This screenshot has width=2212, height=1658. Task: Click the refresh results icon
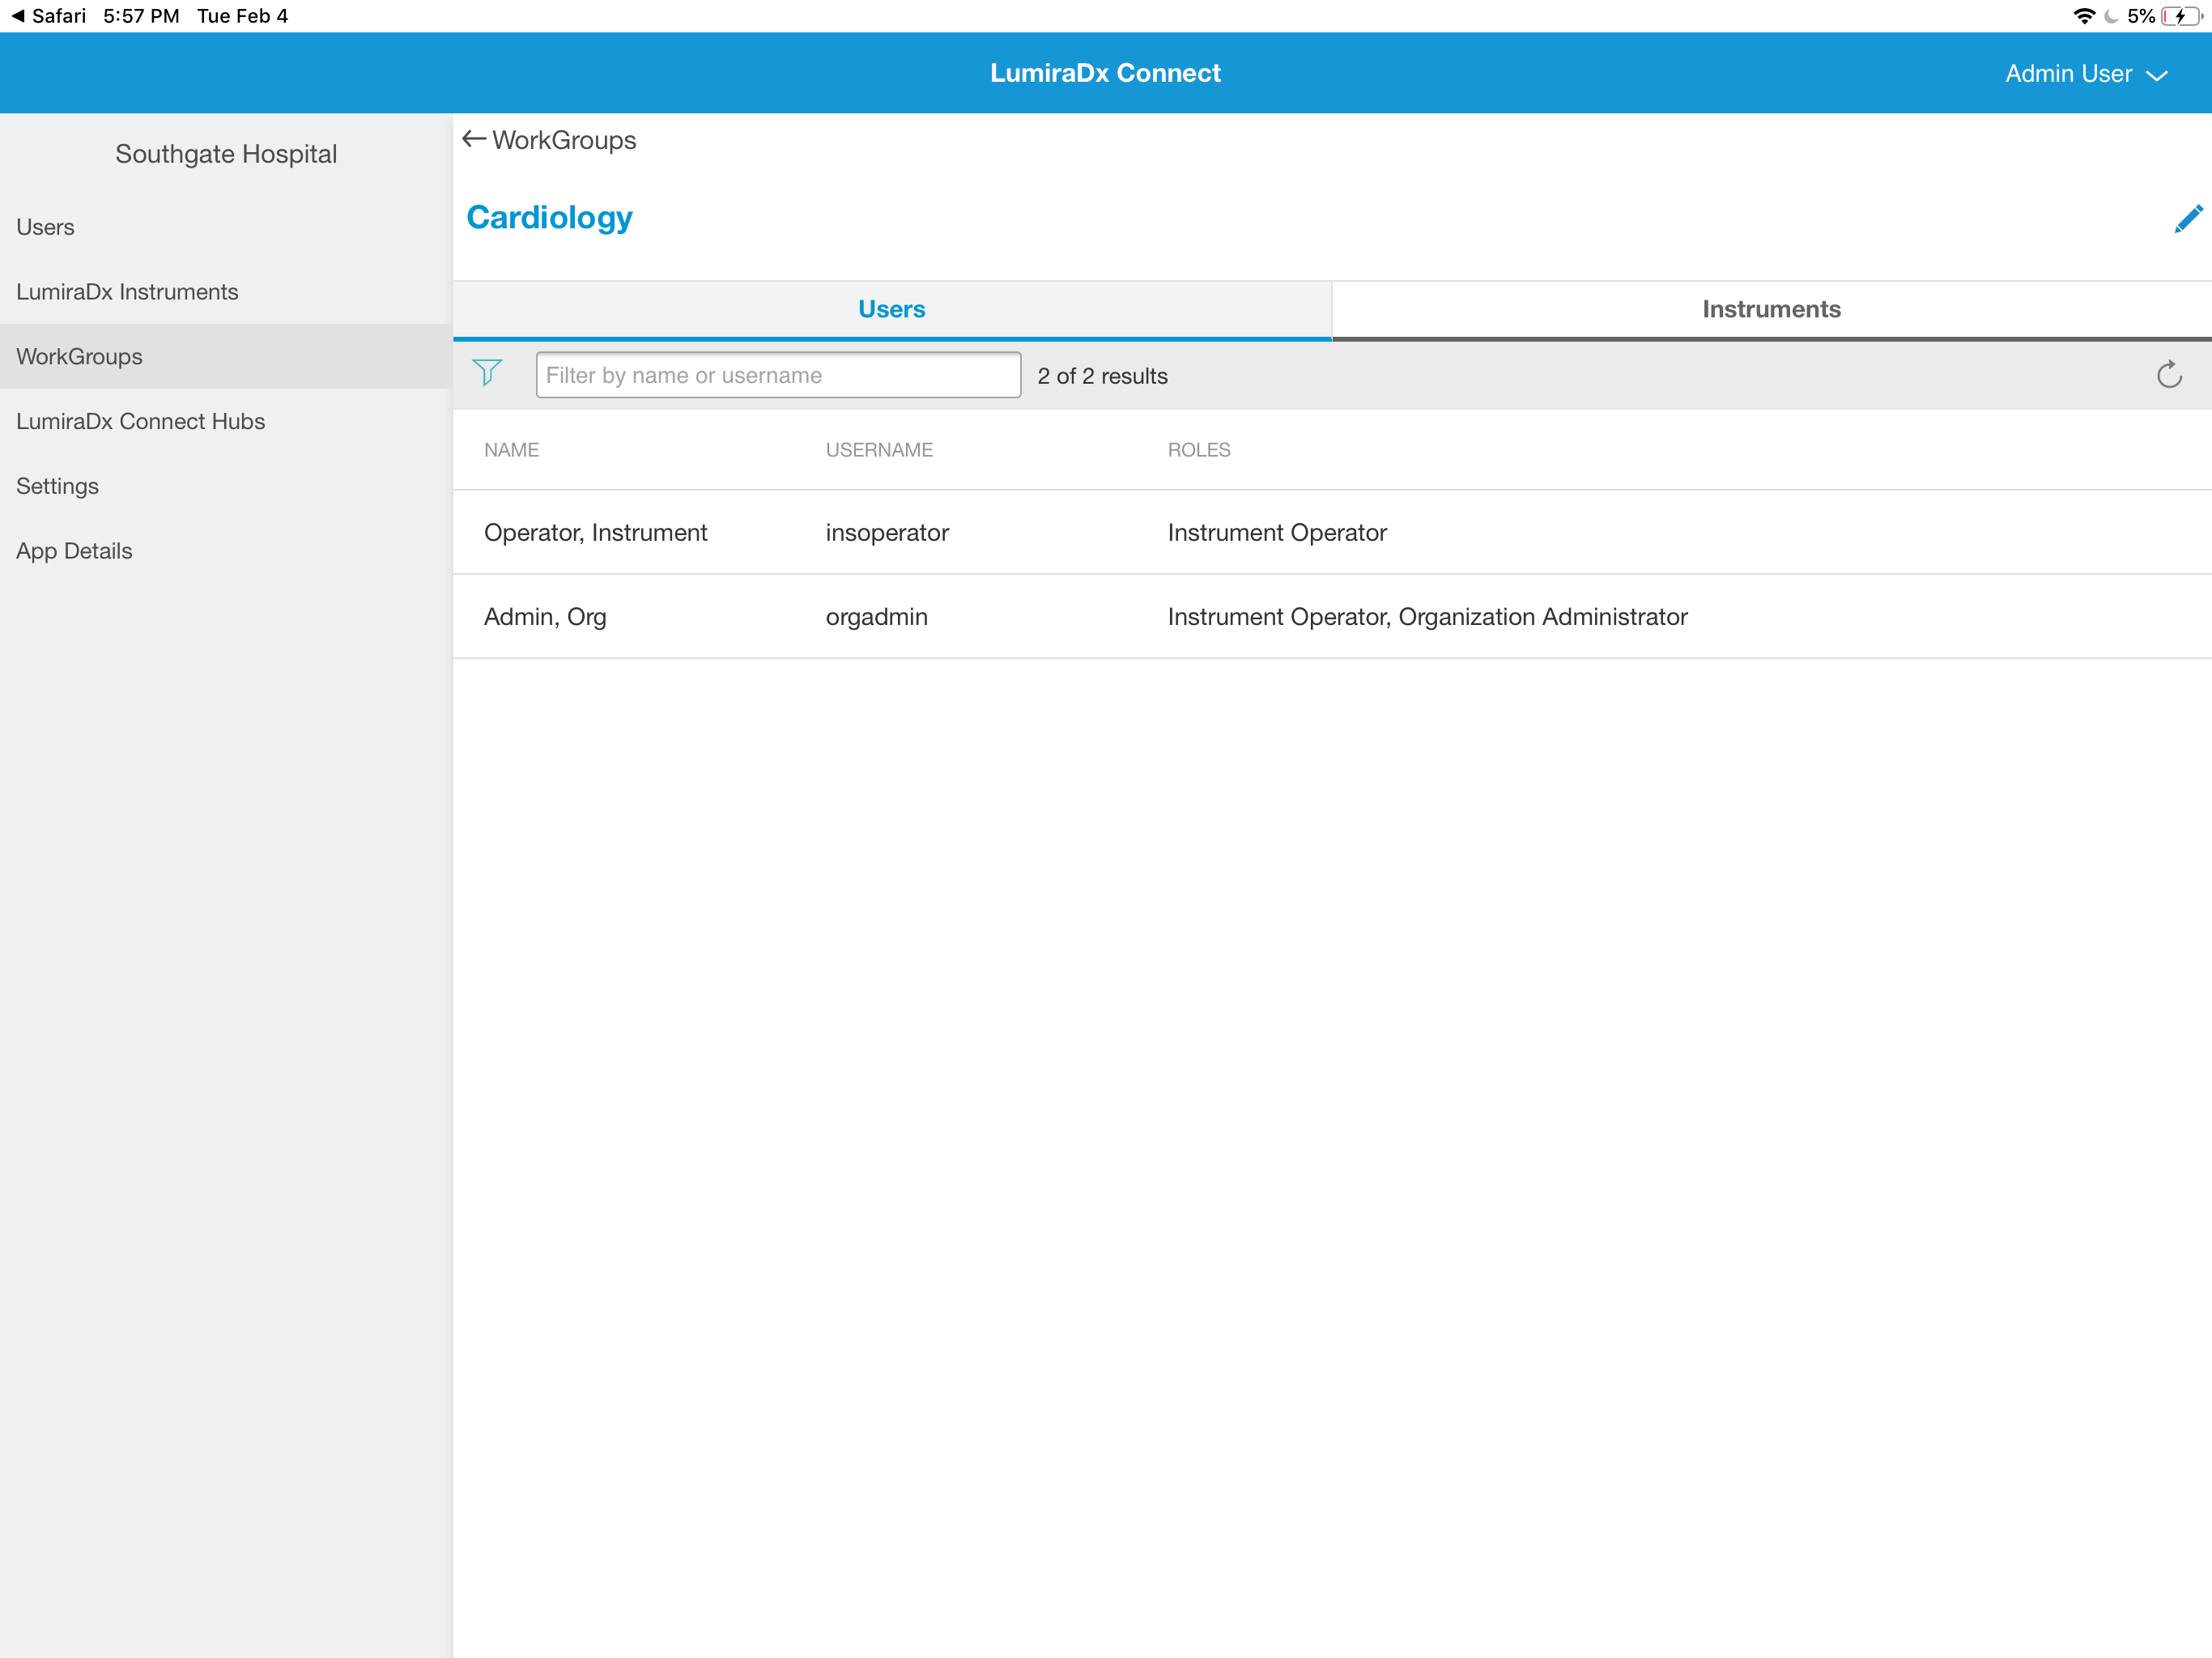[x=2168, y=375]
